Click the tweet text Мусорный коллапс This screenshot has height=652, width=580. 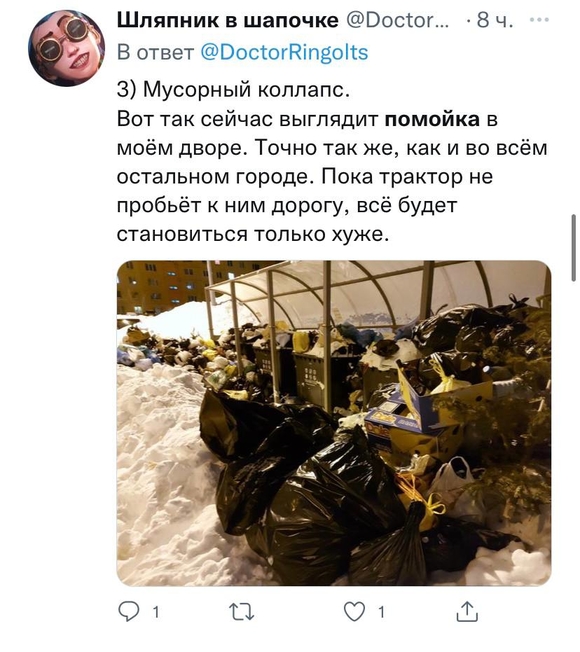coord(246,90)
